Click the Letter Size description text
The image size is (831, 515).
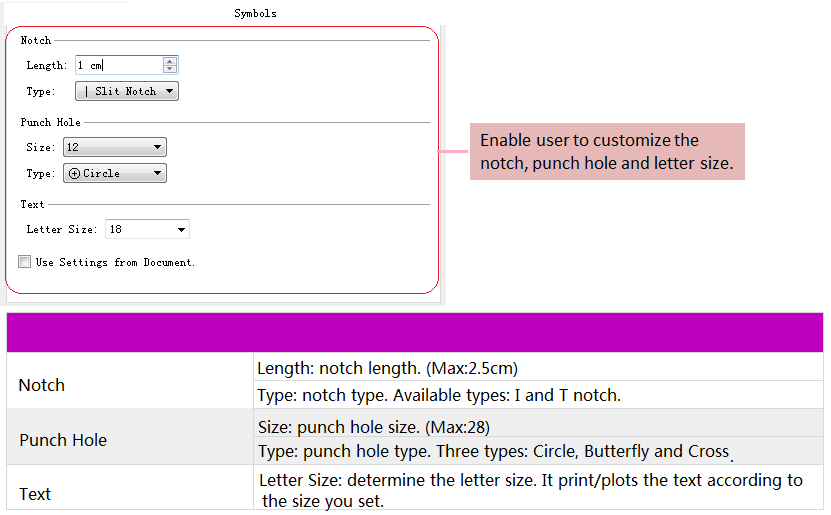click(530, 490)
